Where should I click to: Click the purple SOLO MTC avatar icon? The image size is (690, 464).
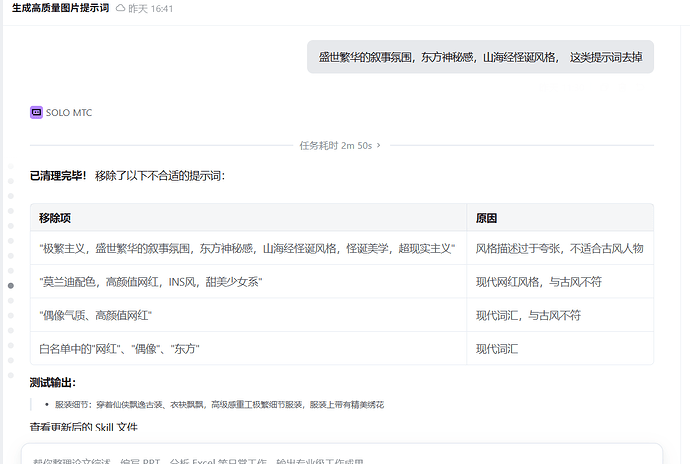(x=36, y=112)
